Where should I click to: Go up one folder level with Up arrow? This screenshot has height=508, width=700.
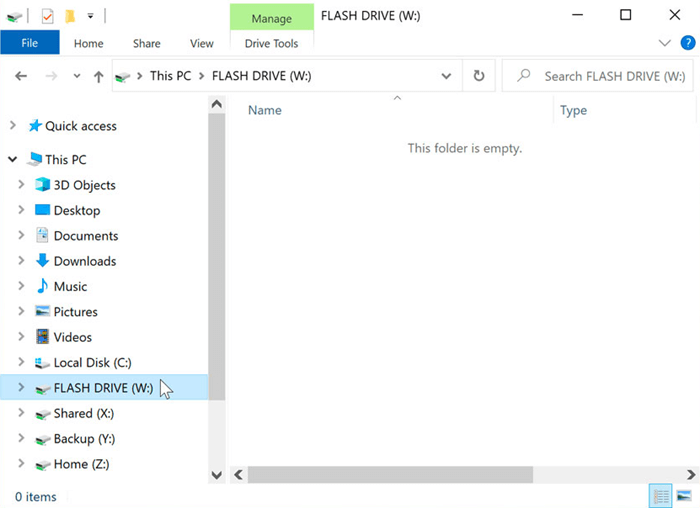coord(98,76)
